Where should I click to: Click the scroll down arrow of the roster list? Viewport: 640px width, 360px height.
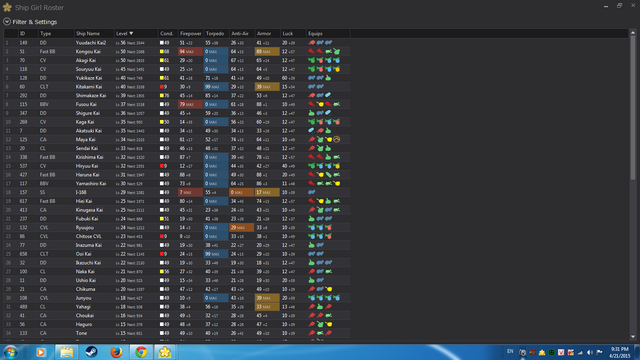click(x=633, y=337)
